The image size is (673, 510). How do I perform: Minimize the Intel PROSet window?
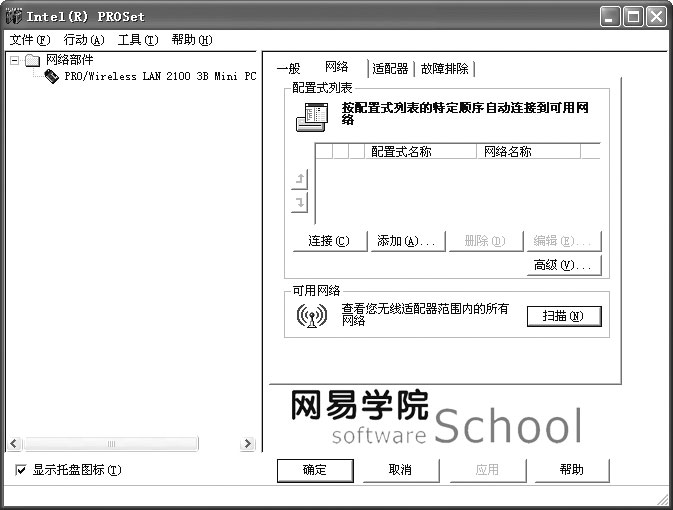(x=609, y=17)
